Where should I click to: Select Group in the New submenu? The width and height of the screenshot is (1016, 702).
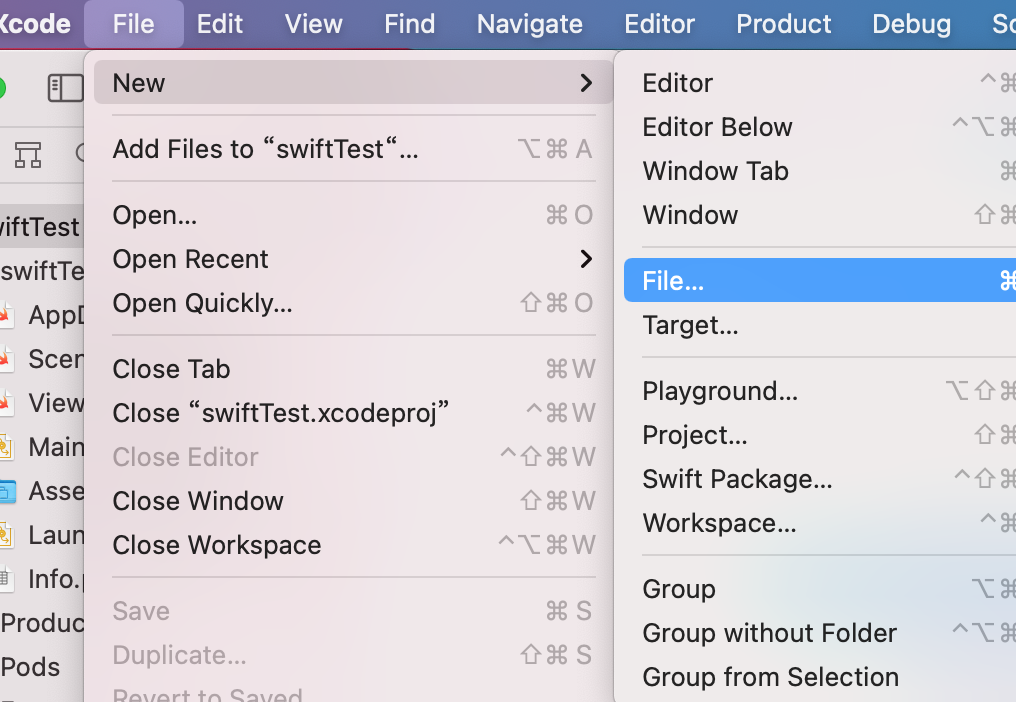pyautogui.click(x=820, y=589)
